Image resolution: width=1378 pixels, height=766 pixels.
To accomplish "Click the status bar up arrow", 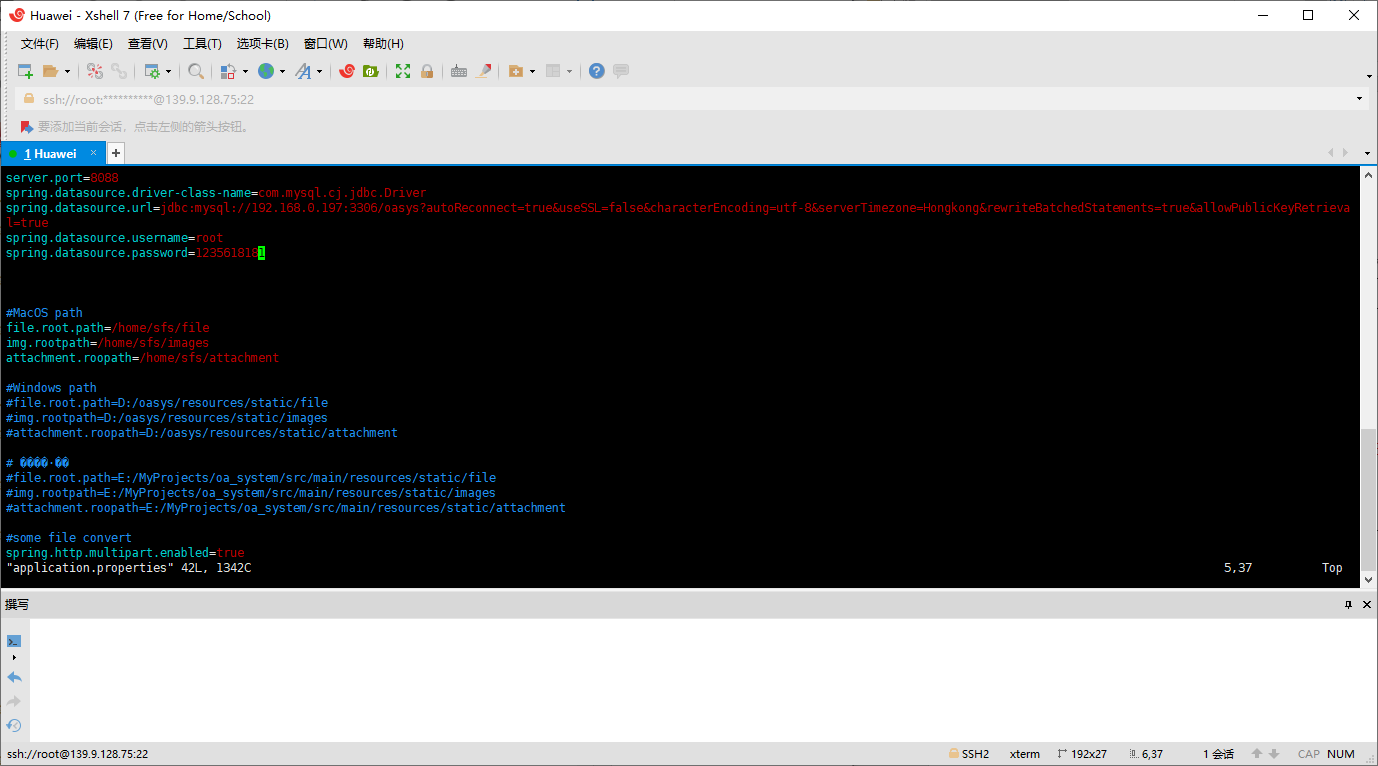I will click(x=1256, y=754).
